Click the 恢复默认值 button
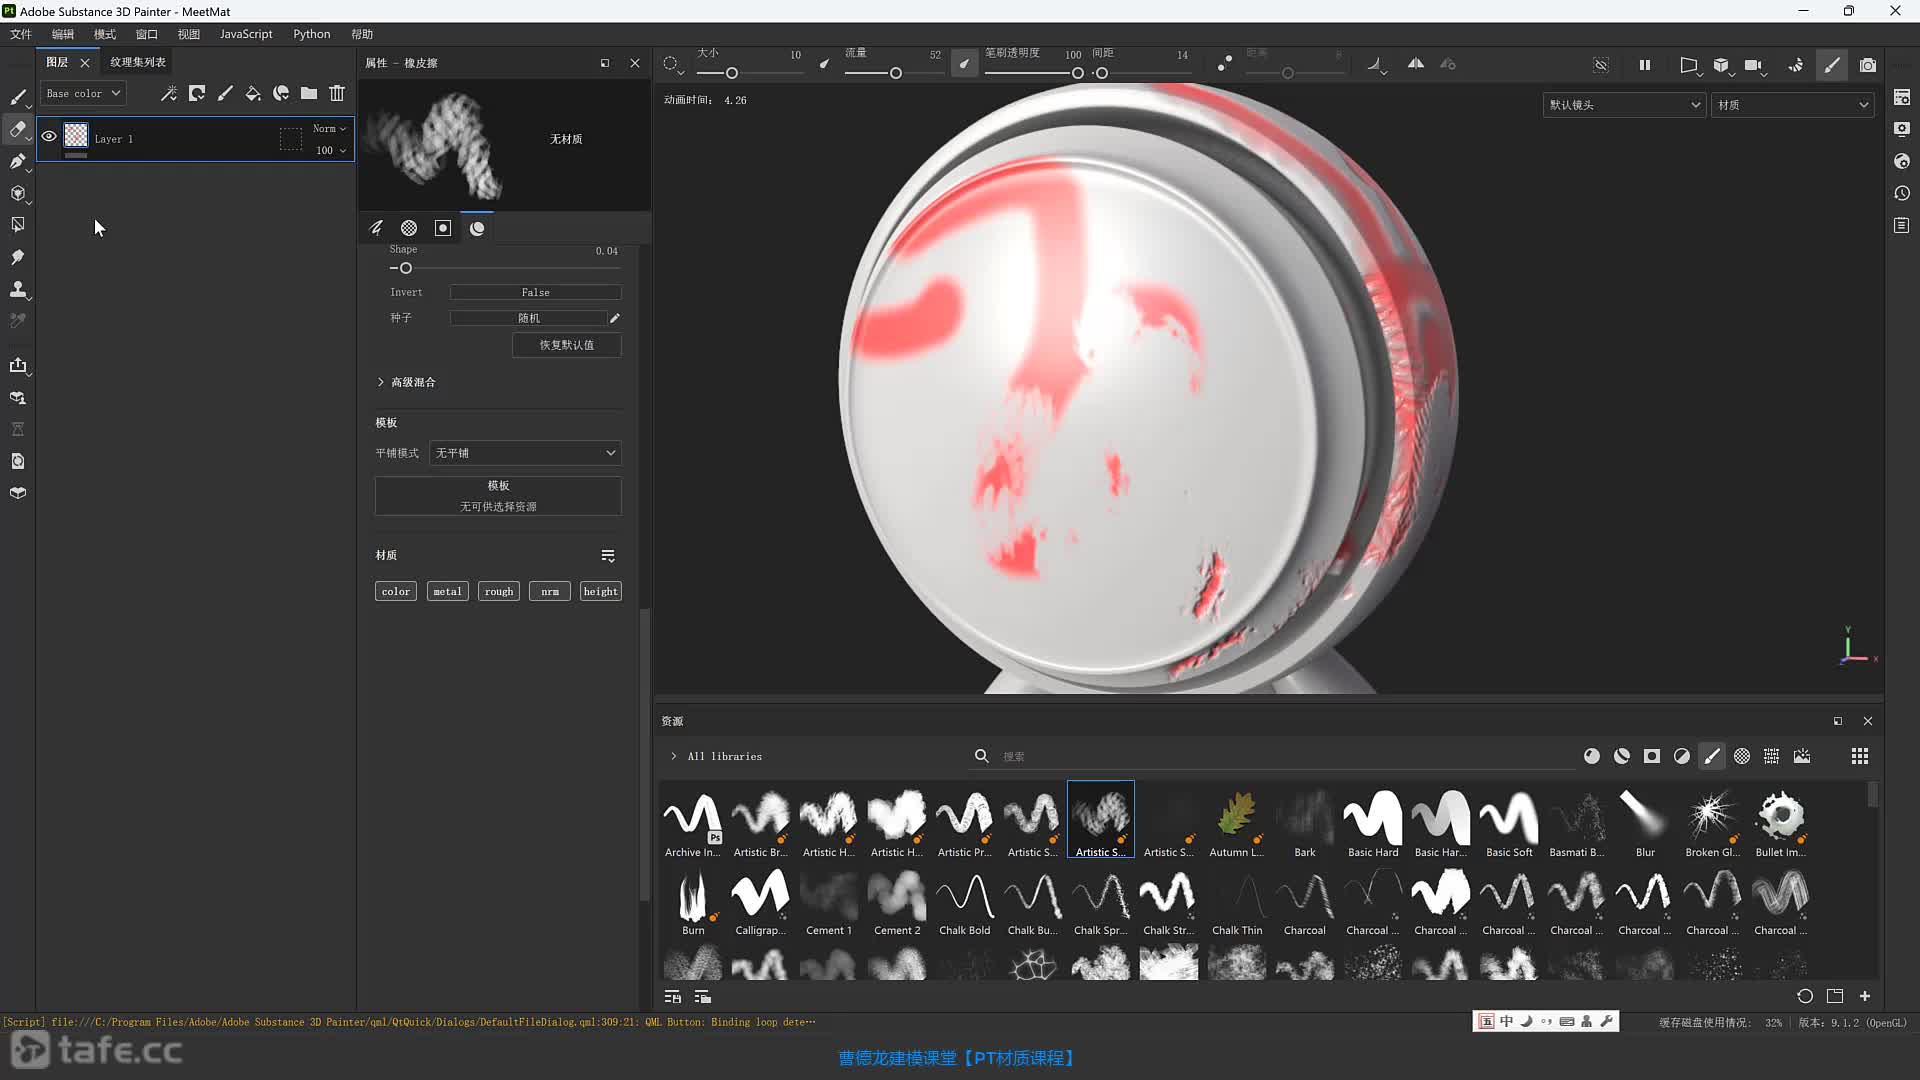 (567, 345)
